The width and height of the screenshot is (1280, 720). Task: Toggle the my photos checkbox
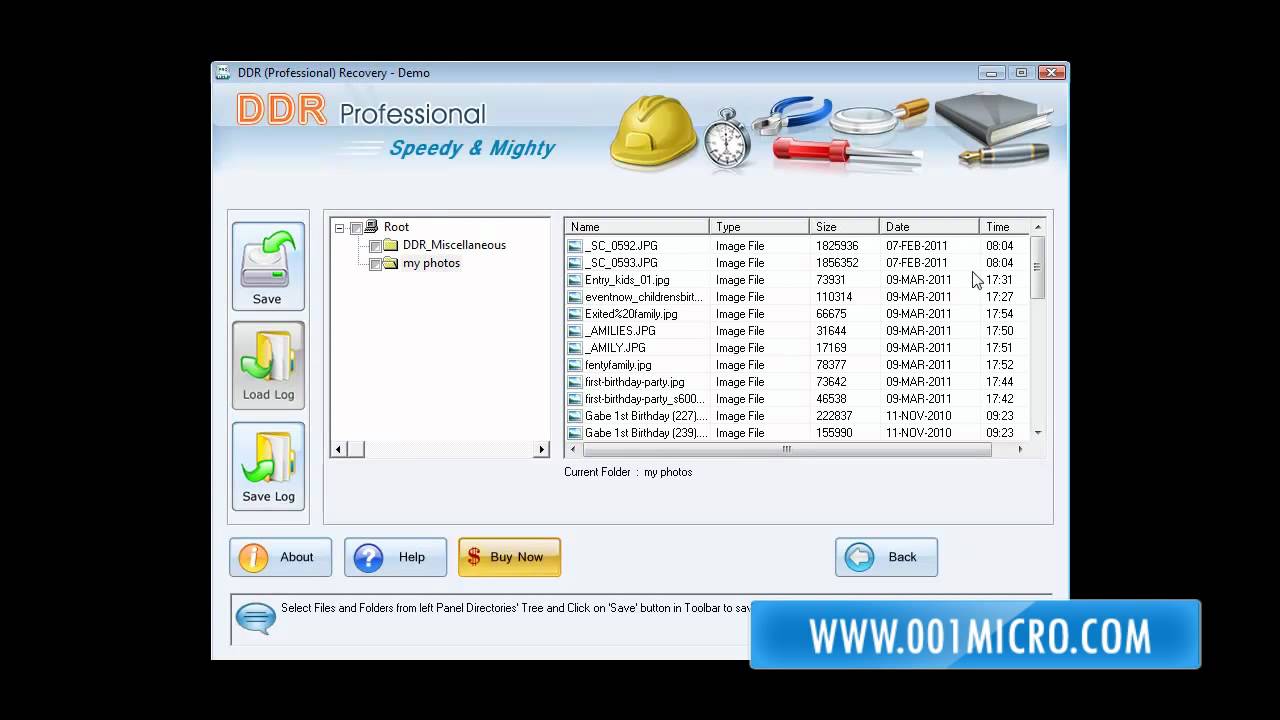(x=375, y=264)
